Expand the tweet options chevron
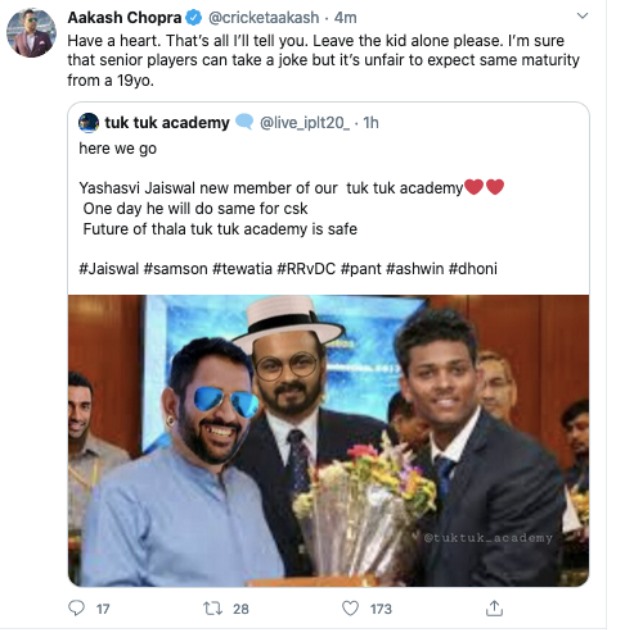This screenshot has width=625, height=630. pos(582,16)
